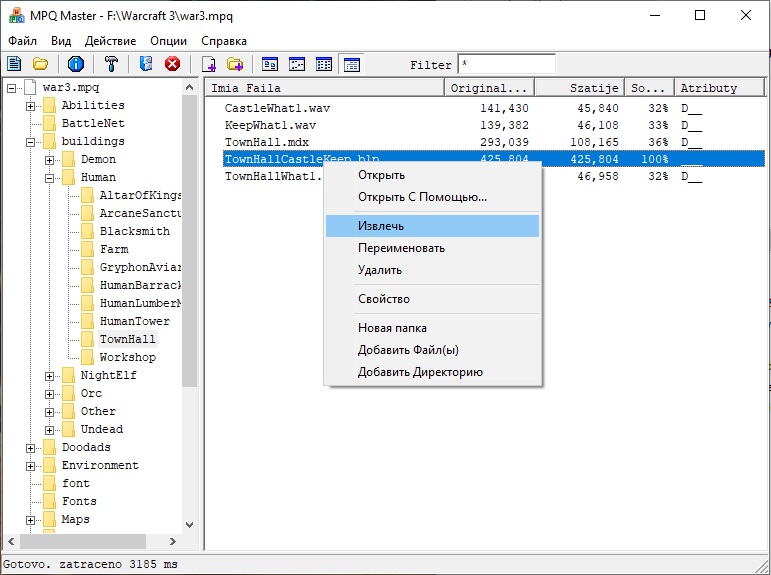Screen dimensions: 771x575
Task: Sort by Szatije column header
Action: [580, 88]
